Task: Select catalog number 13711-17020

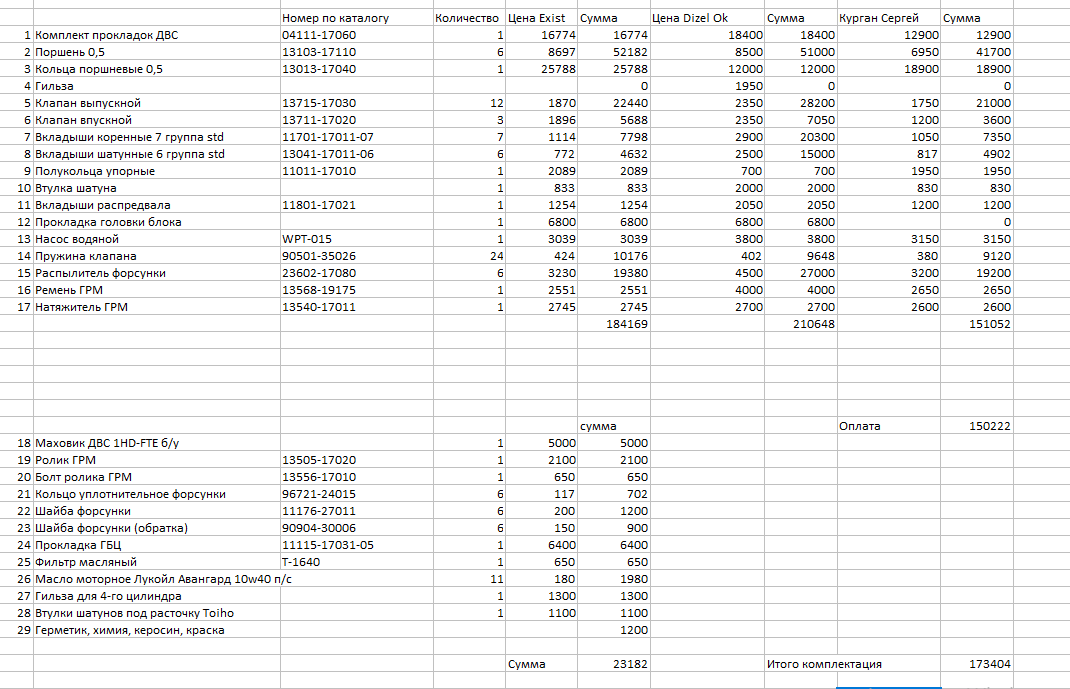Action: 357,120
